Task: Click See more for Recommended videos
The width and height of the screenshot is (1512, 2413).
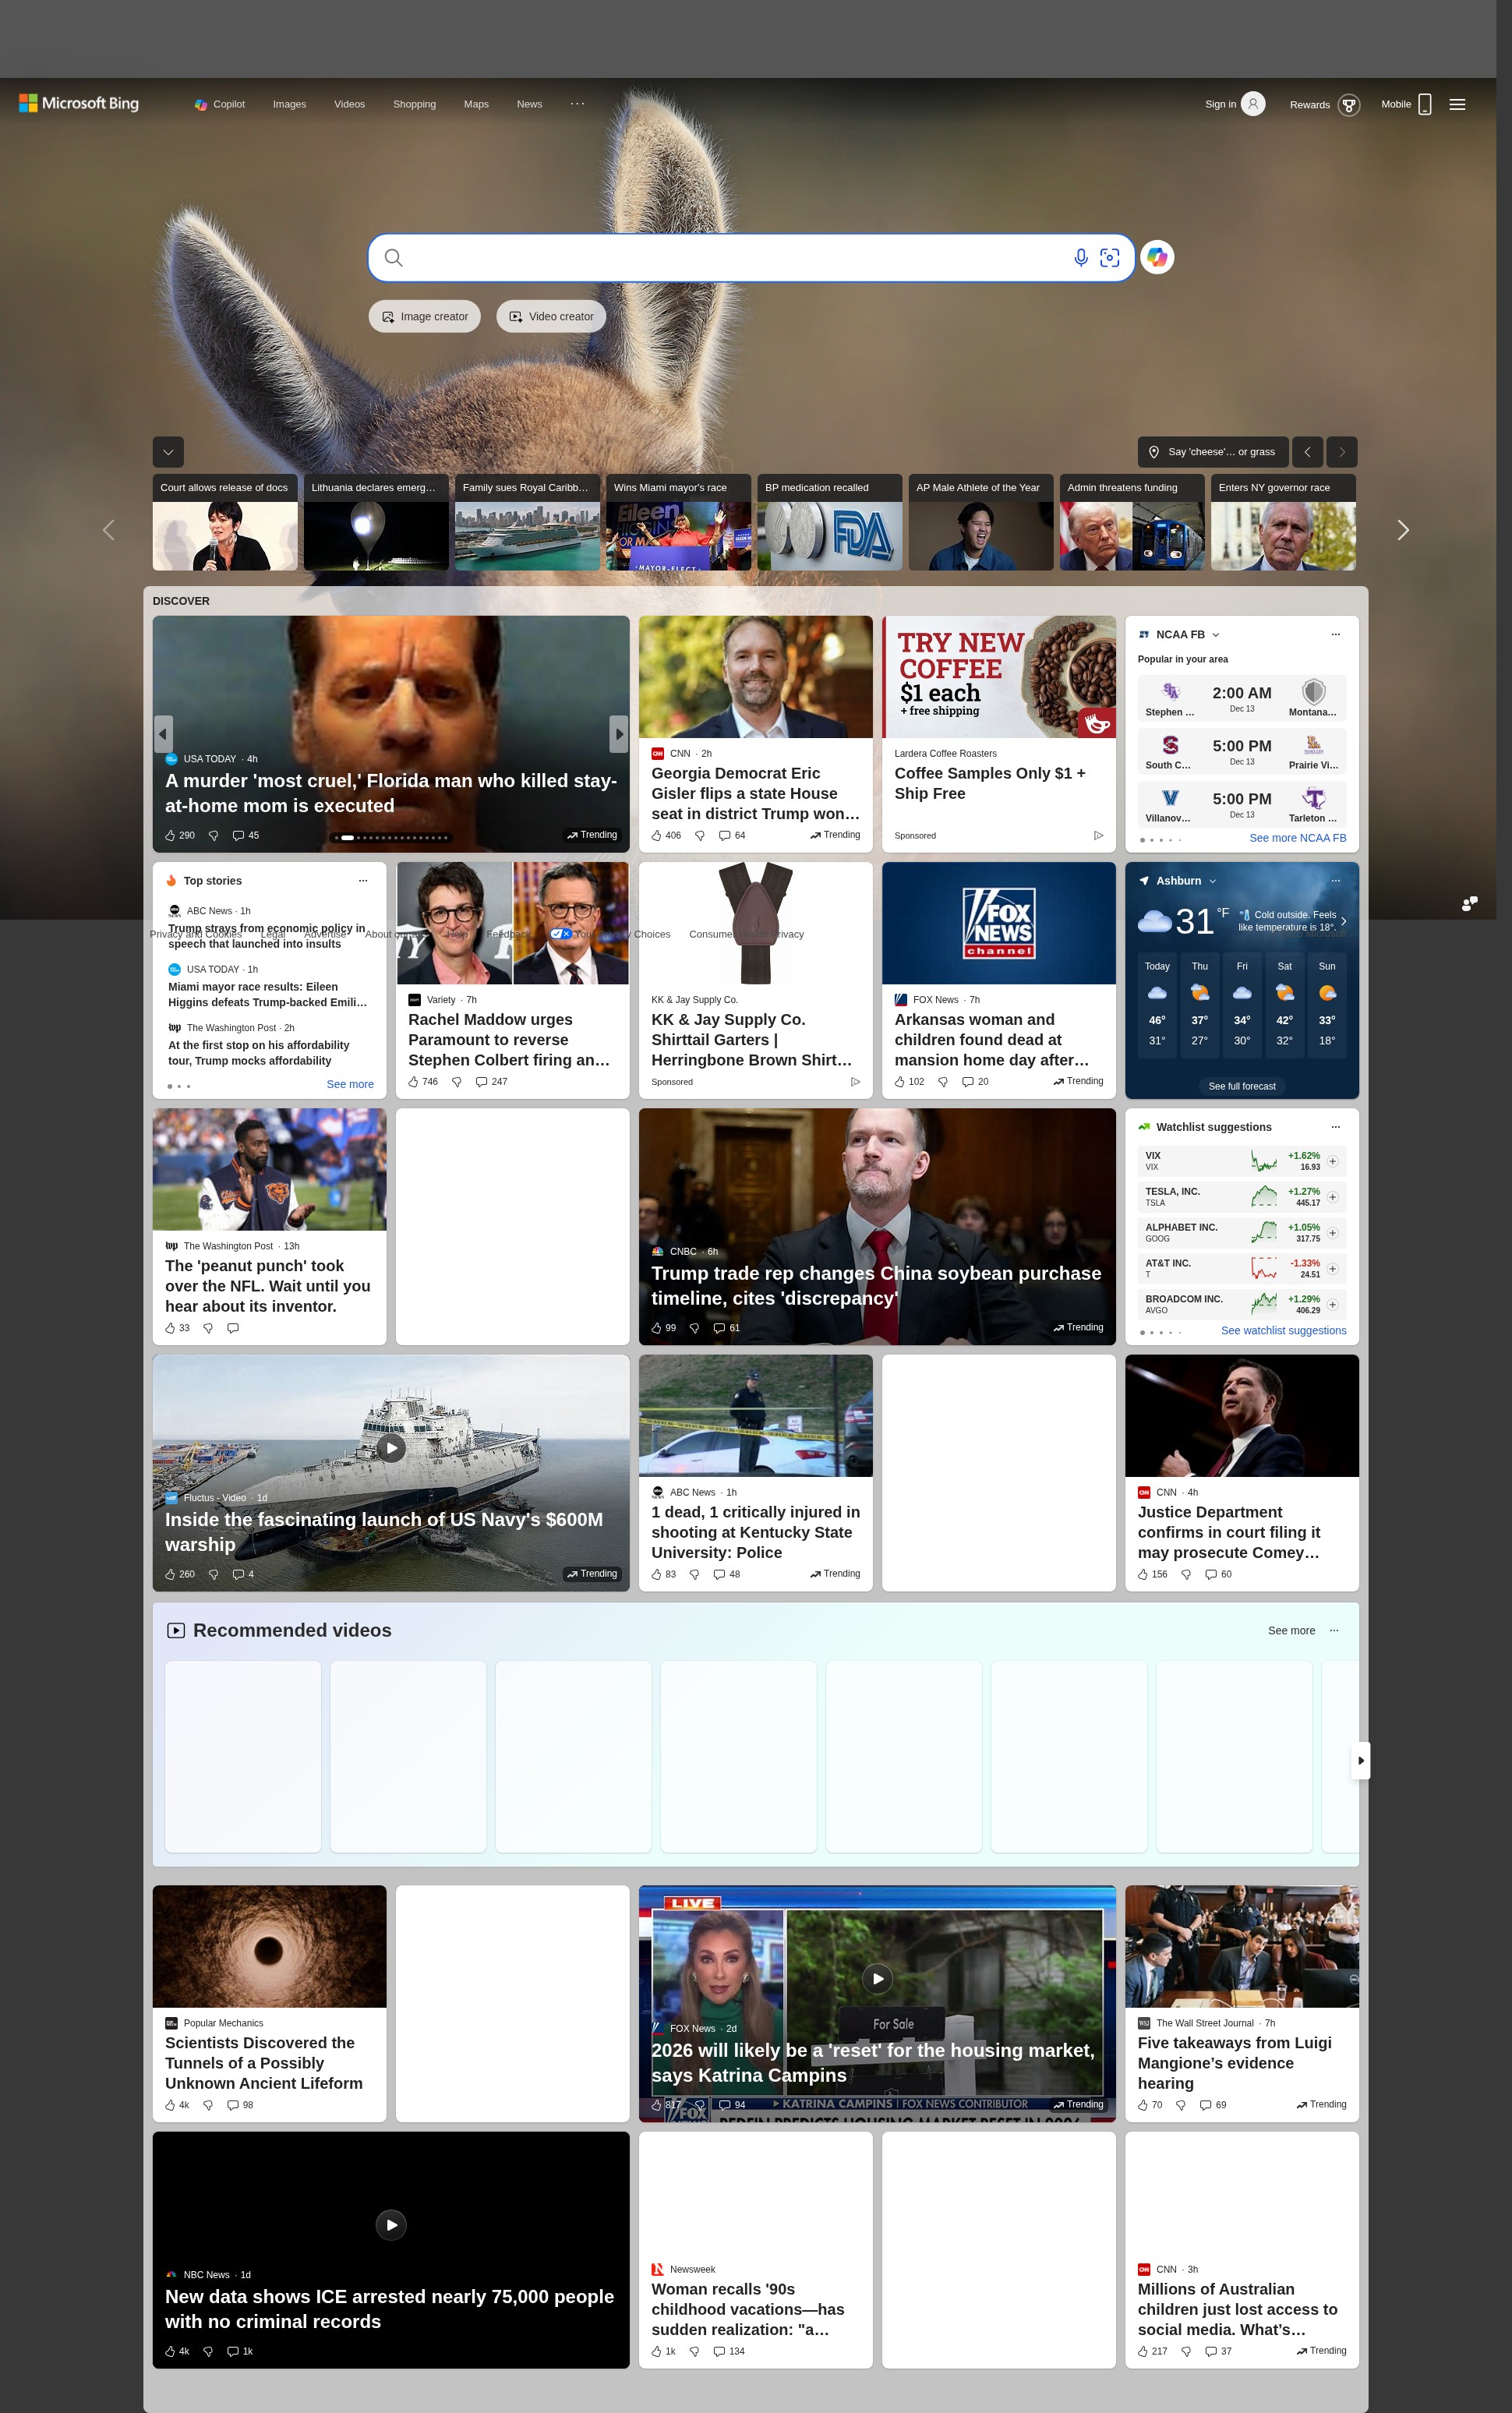Action: pos(1291,1631)
